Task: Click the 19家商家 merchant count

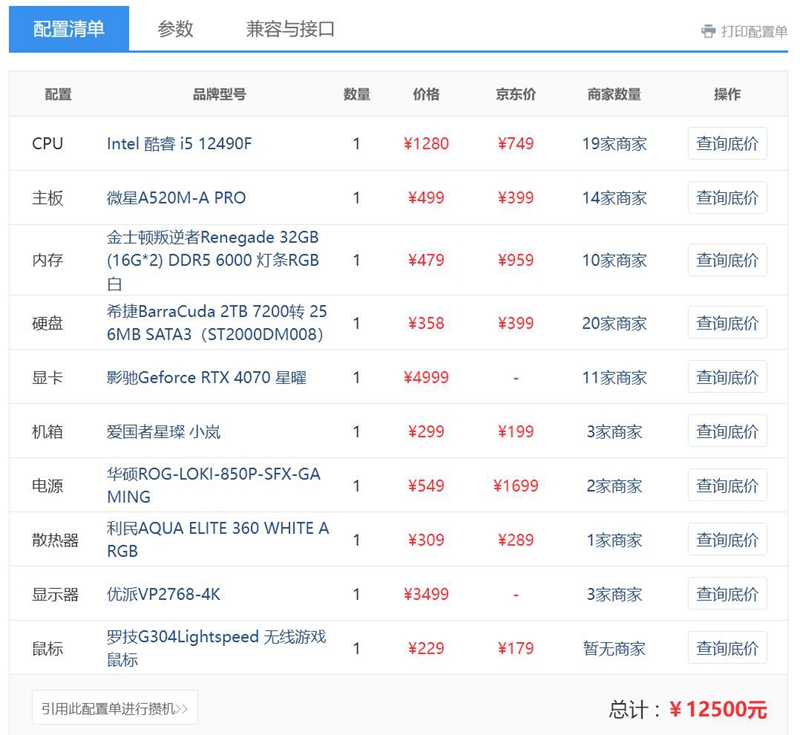Action: [x=614, y=144]
